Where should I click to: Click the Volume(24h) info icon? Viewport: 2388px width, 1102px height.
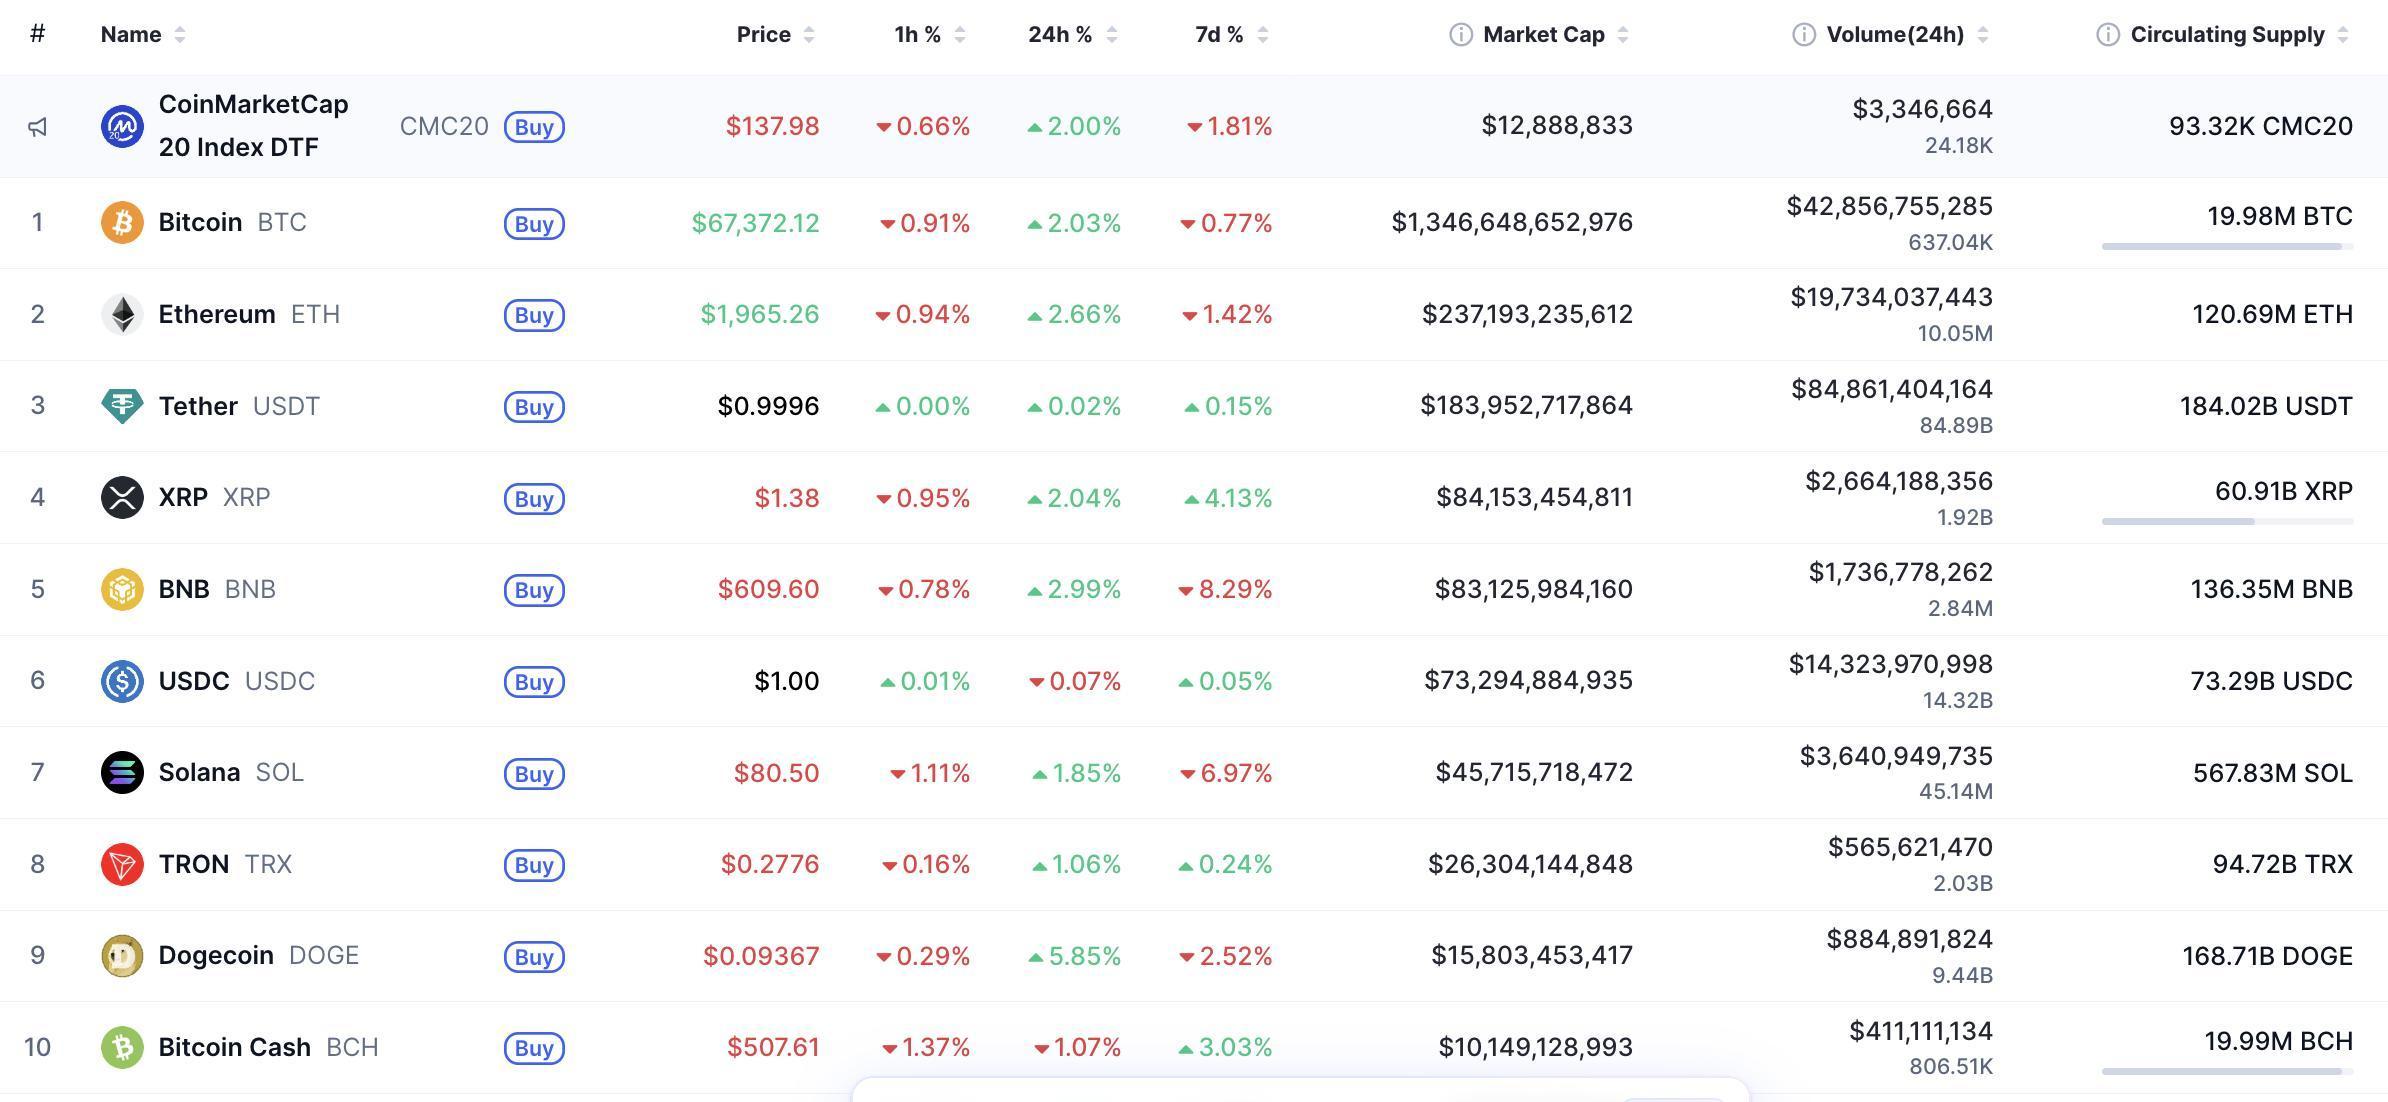[x=1803, y=33]
